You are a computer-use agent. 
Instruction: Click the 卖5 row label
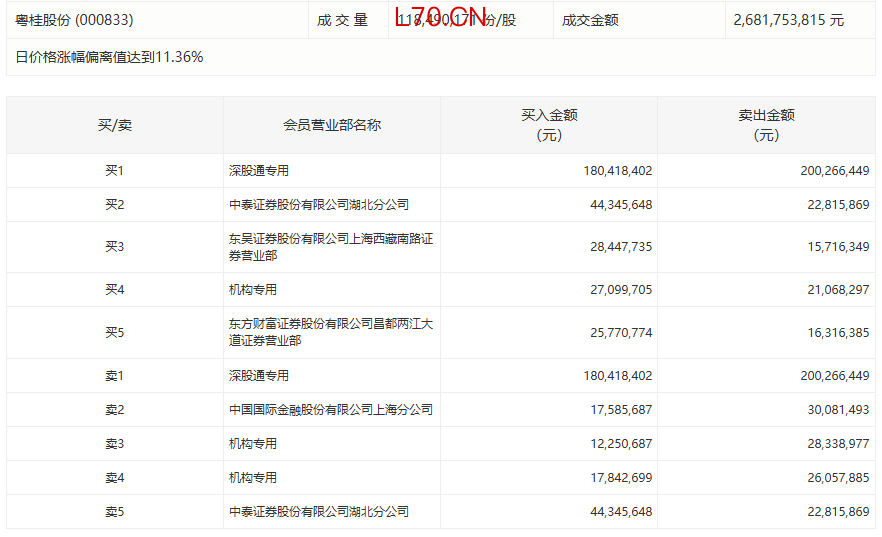point(114,512)
